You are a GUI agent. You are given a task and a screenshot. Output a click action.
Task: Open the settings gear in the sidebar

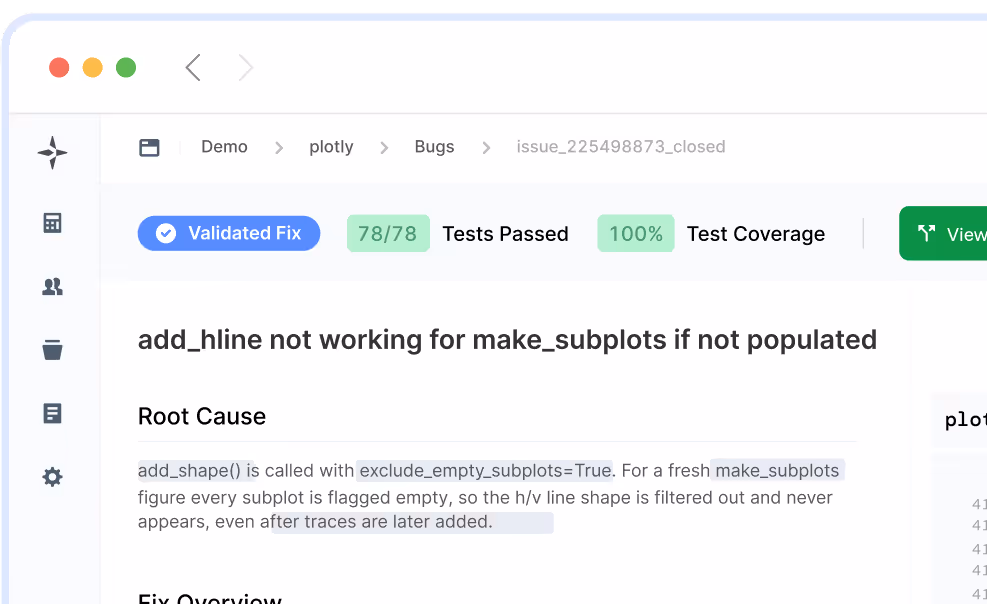(52, 477)
